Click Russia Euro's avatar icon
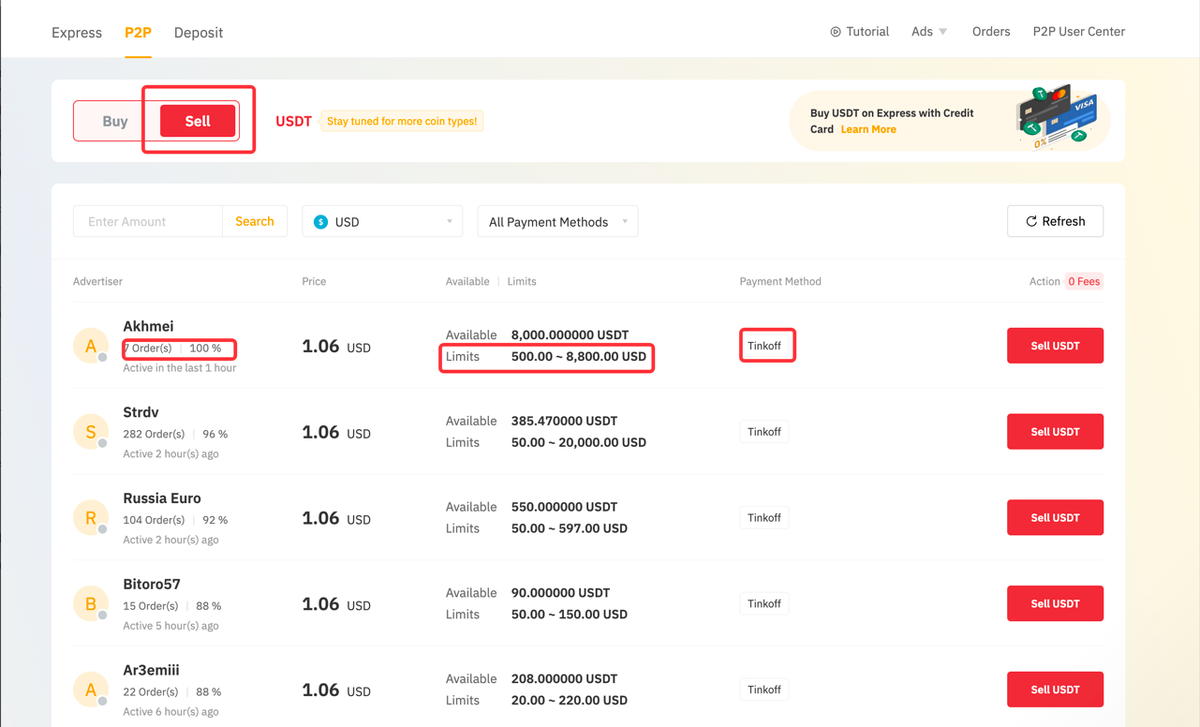Screen dimensions: 1200x727 (91, 518)
